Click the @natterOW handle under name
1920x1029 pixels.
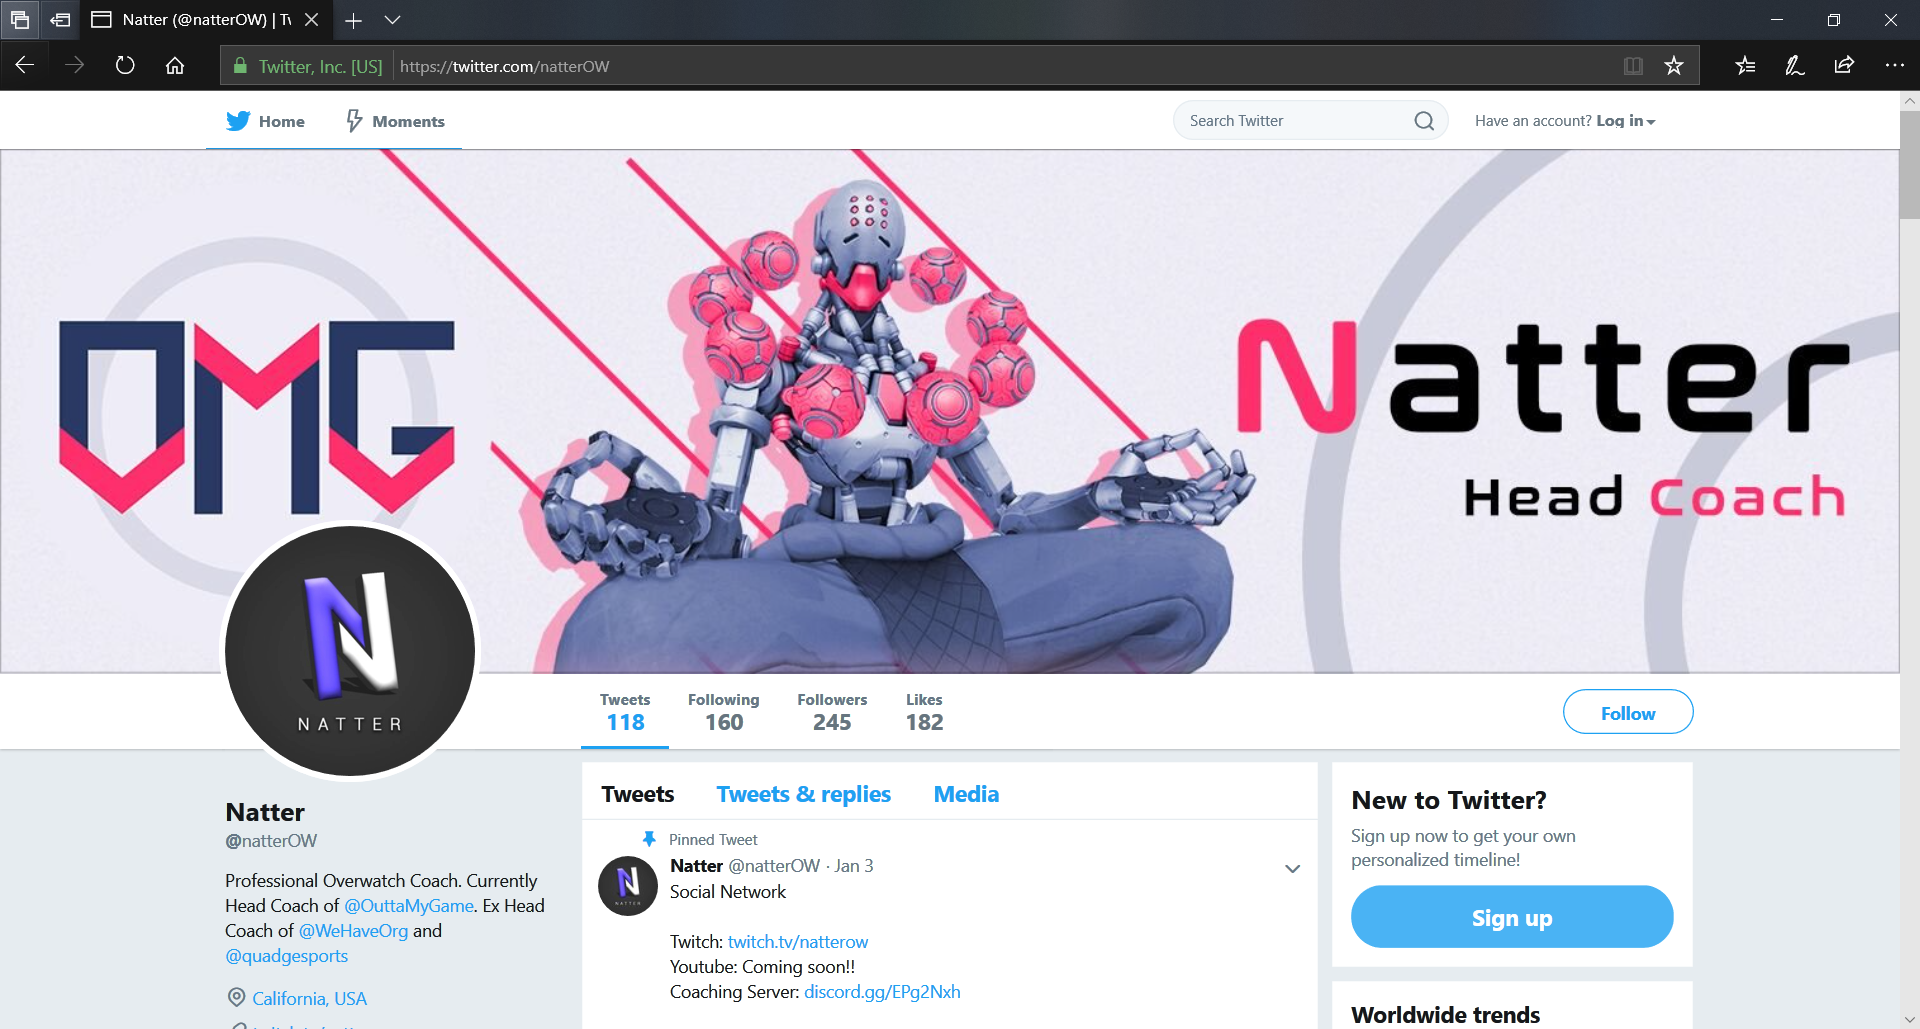coord(271,841)
